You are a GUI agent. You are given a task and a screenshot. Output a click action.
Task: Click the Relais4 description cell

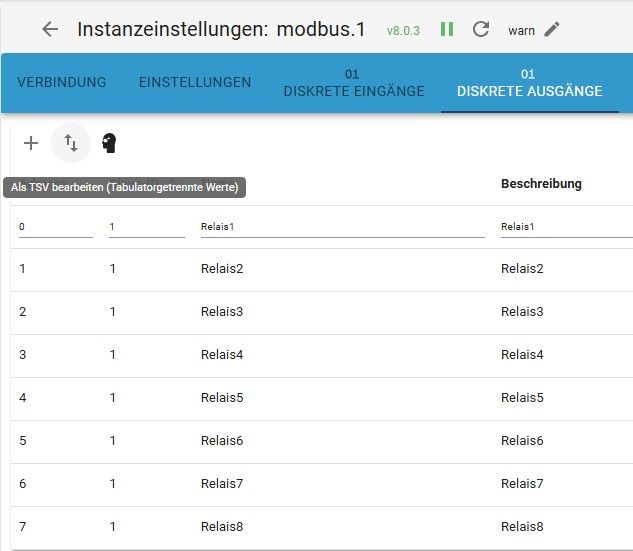522,355
